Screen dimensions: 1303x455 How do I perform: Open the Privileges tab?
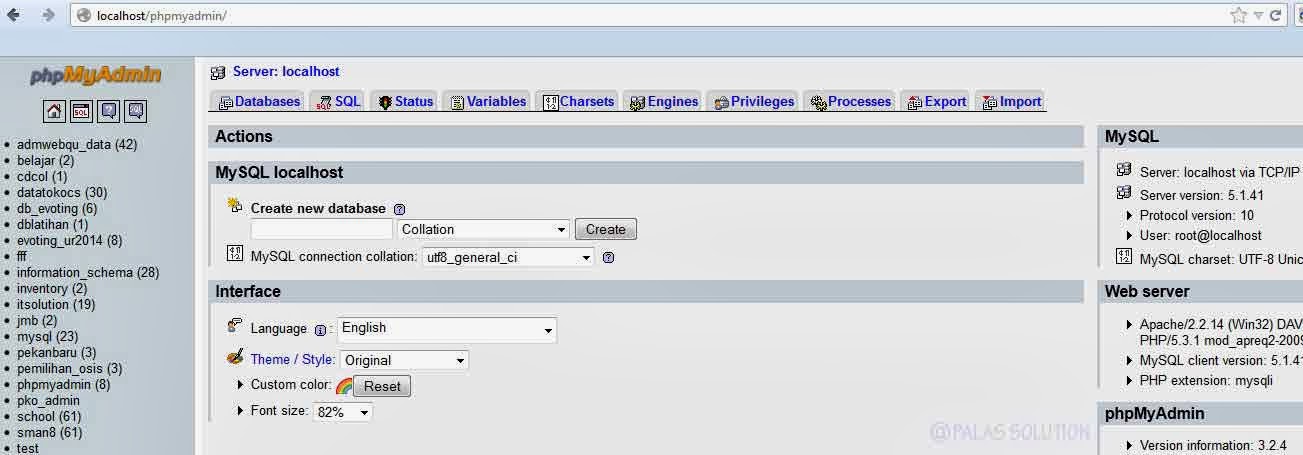754,101
